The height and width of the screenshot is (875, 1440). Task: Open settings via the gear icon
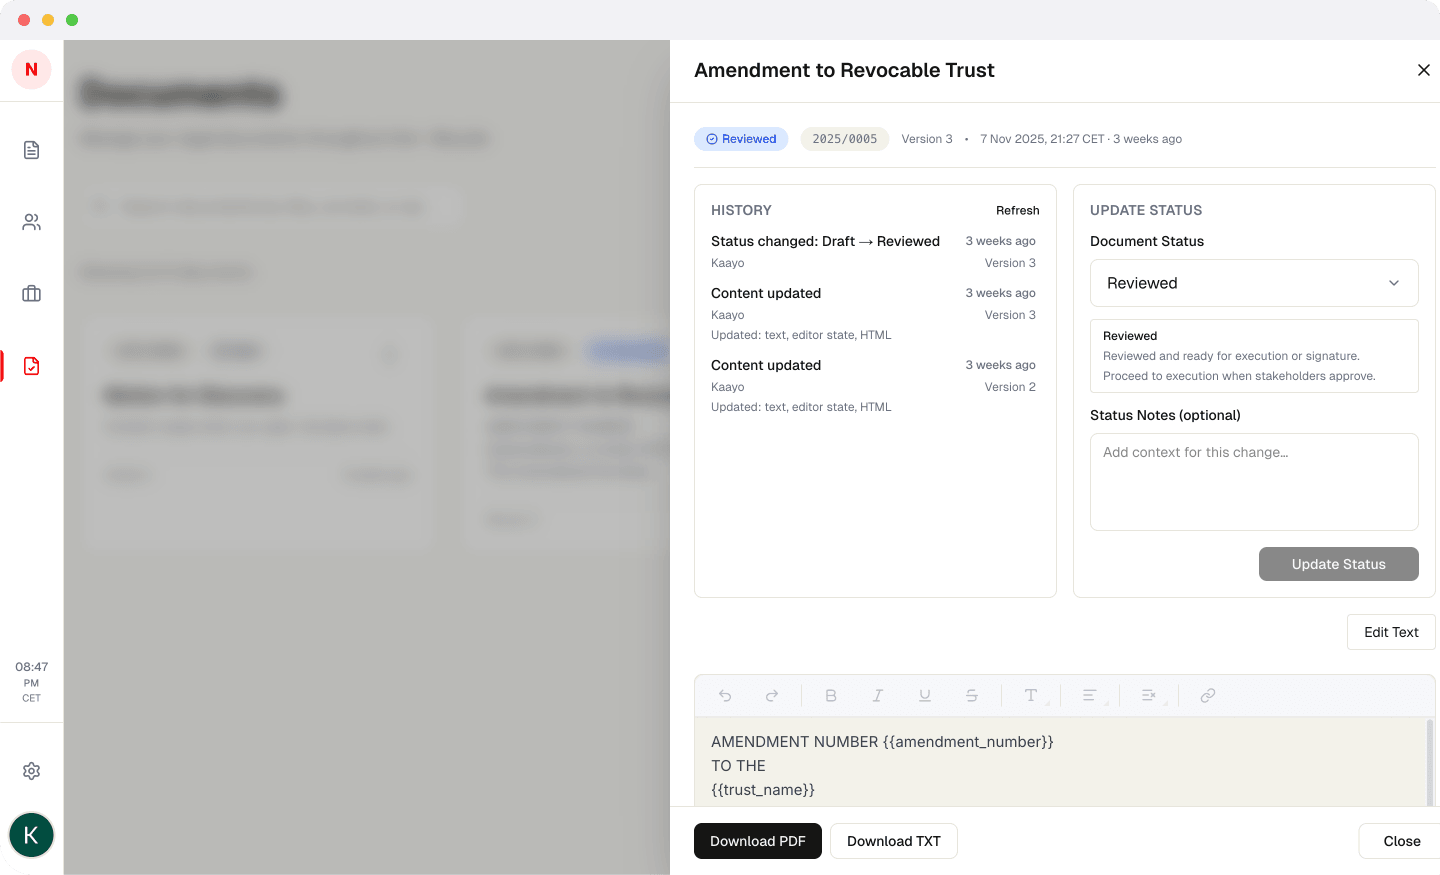click(x=32, y=771)
